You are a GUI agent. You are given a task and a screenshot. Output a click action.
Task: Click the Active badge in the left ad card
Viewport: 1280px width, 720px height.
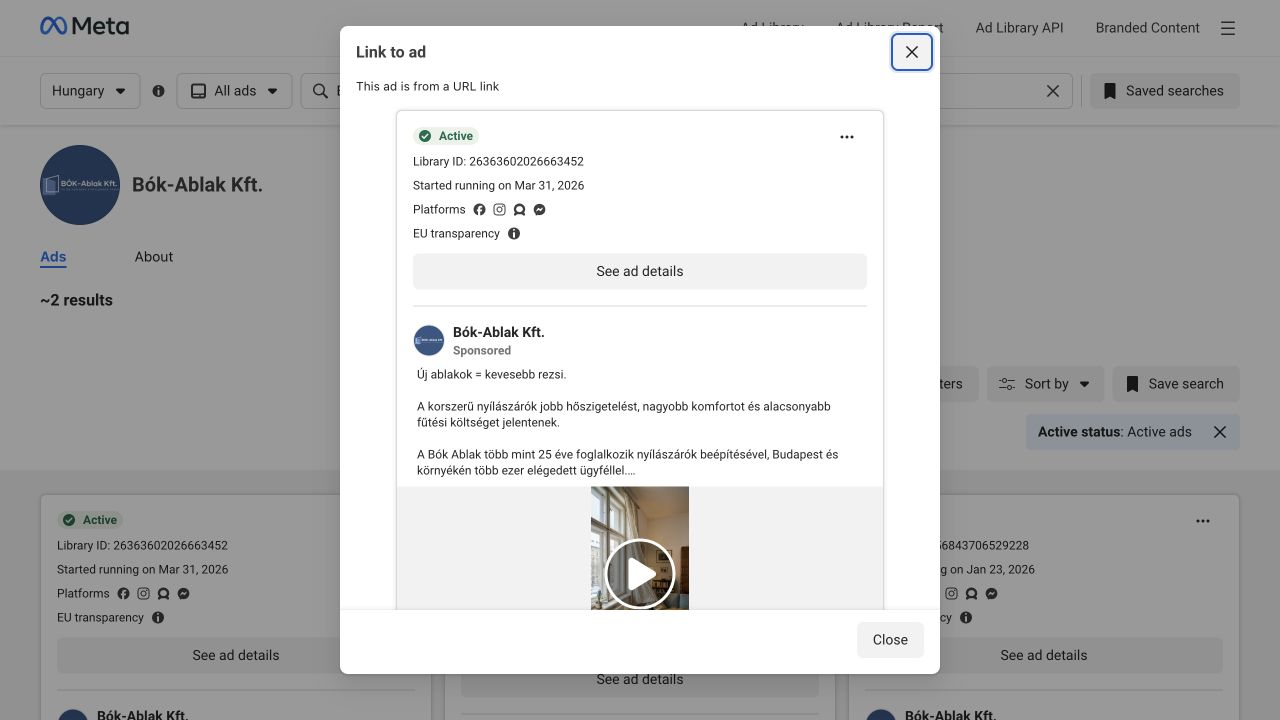(90, 520)
